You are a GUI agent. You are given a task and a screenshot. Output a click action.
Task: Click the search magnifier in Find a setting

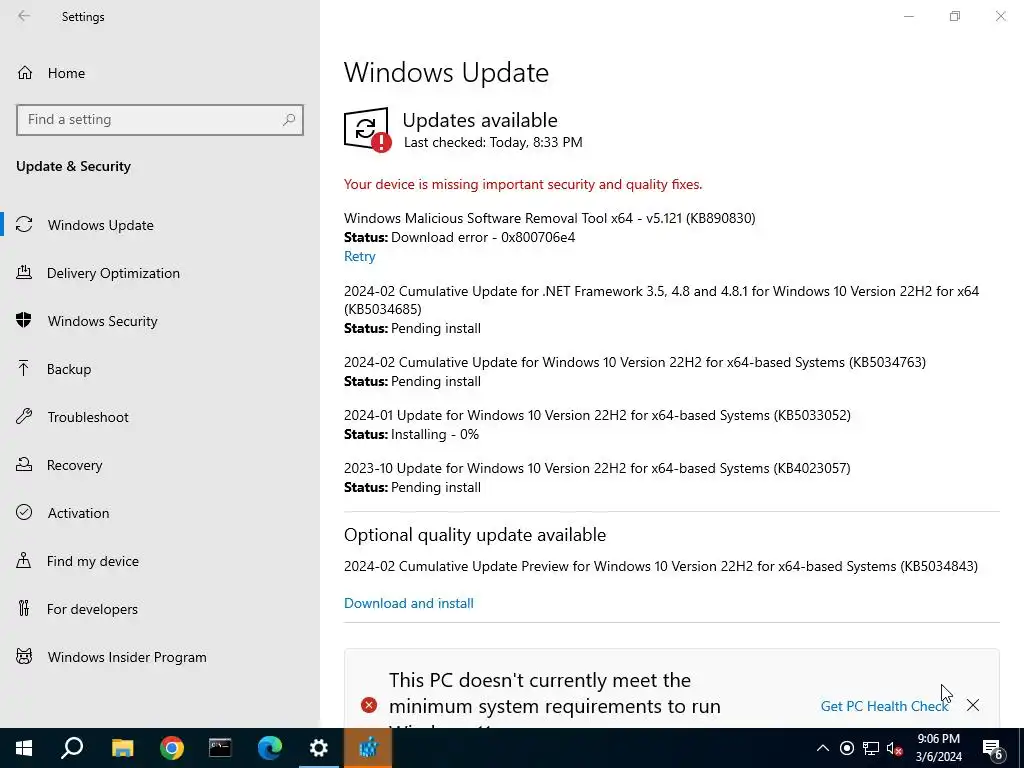click(289, 120)
